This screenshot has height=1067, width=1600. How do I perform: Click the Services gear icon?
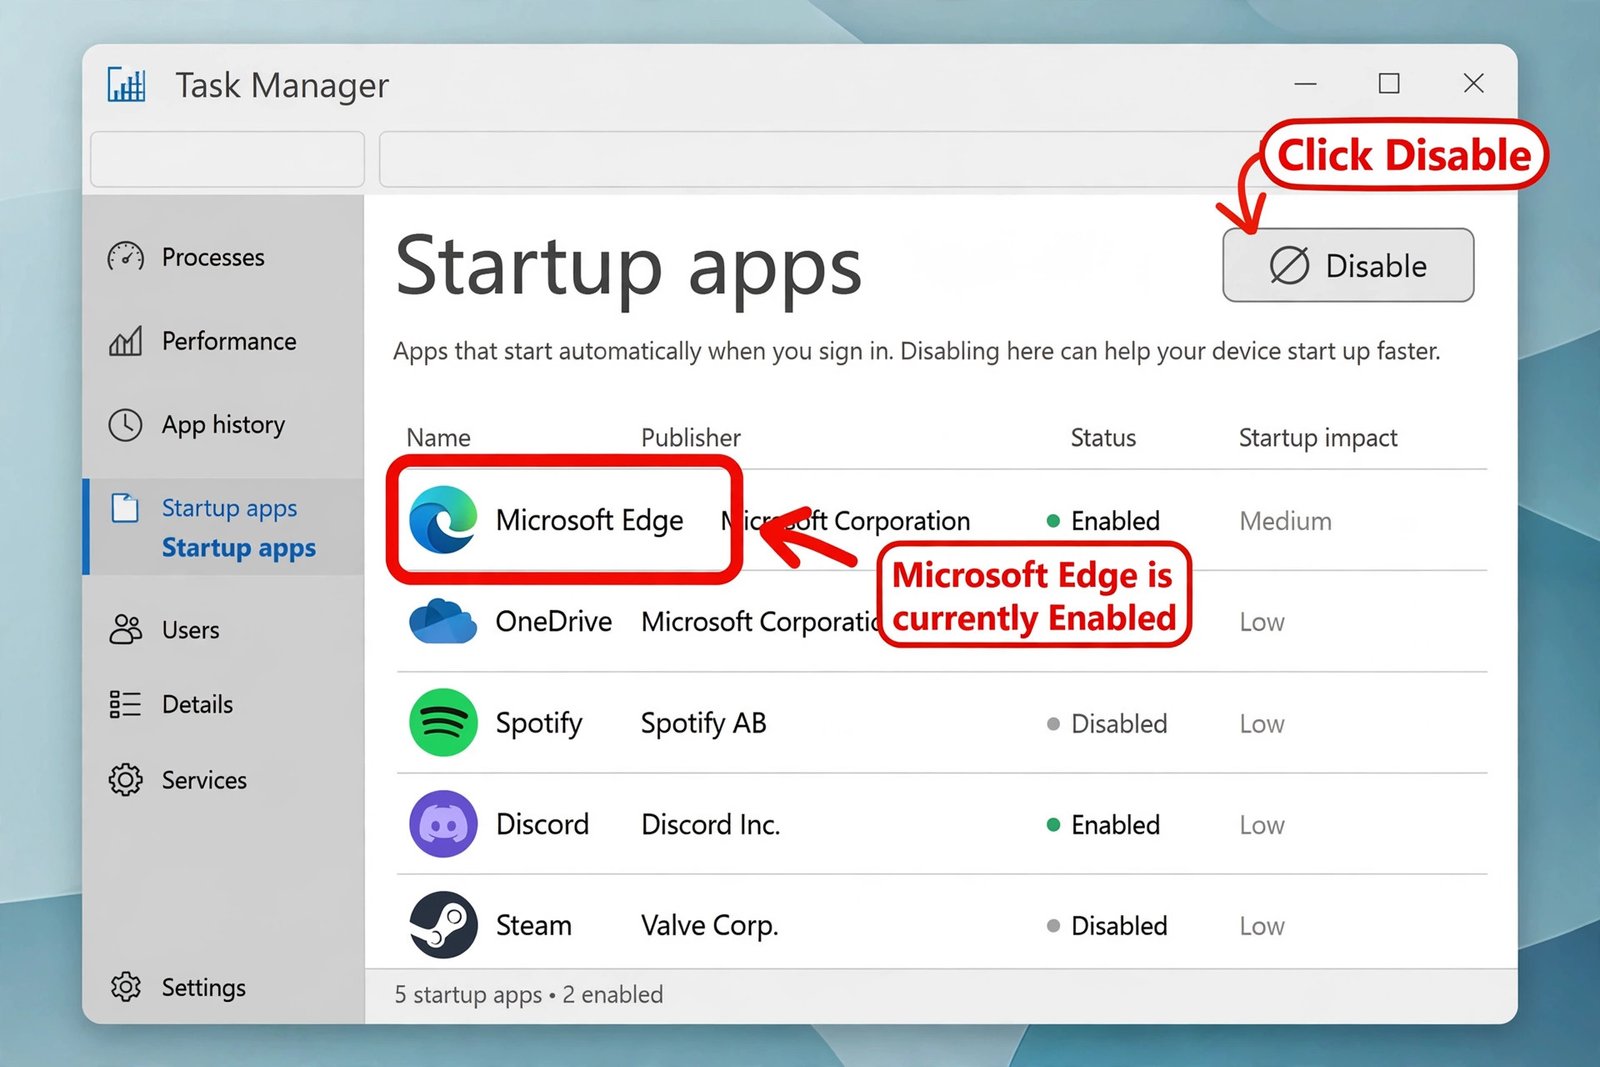coord(125,780)
